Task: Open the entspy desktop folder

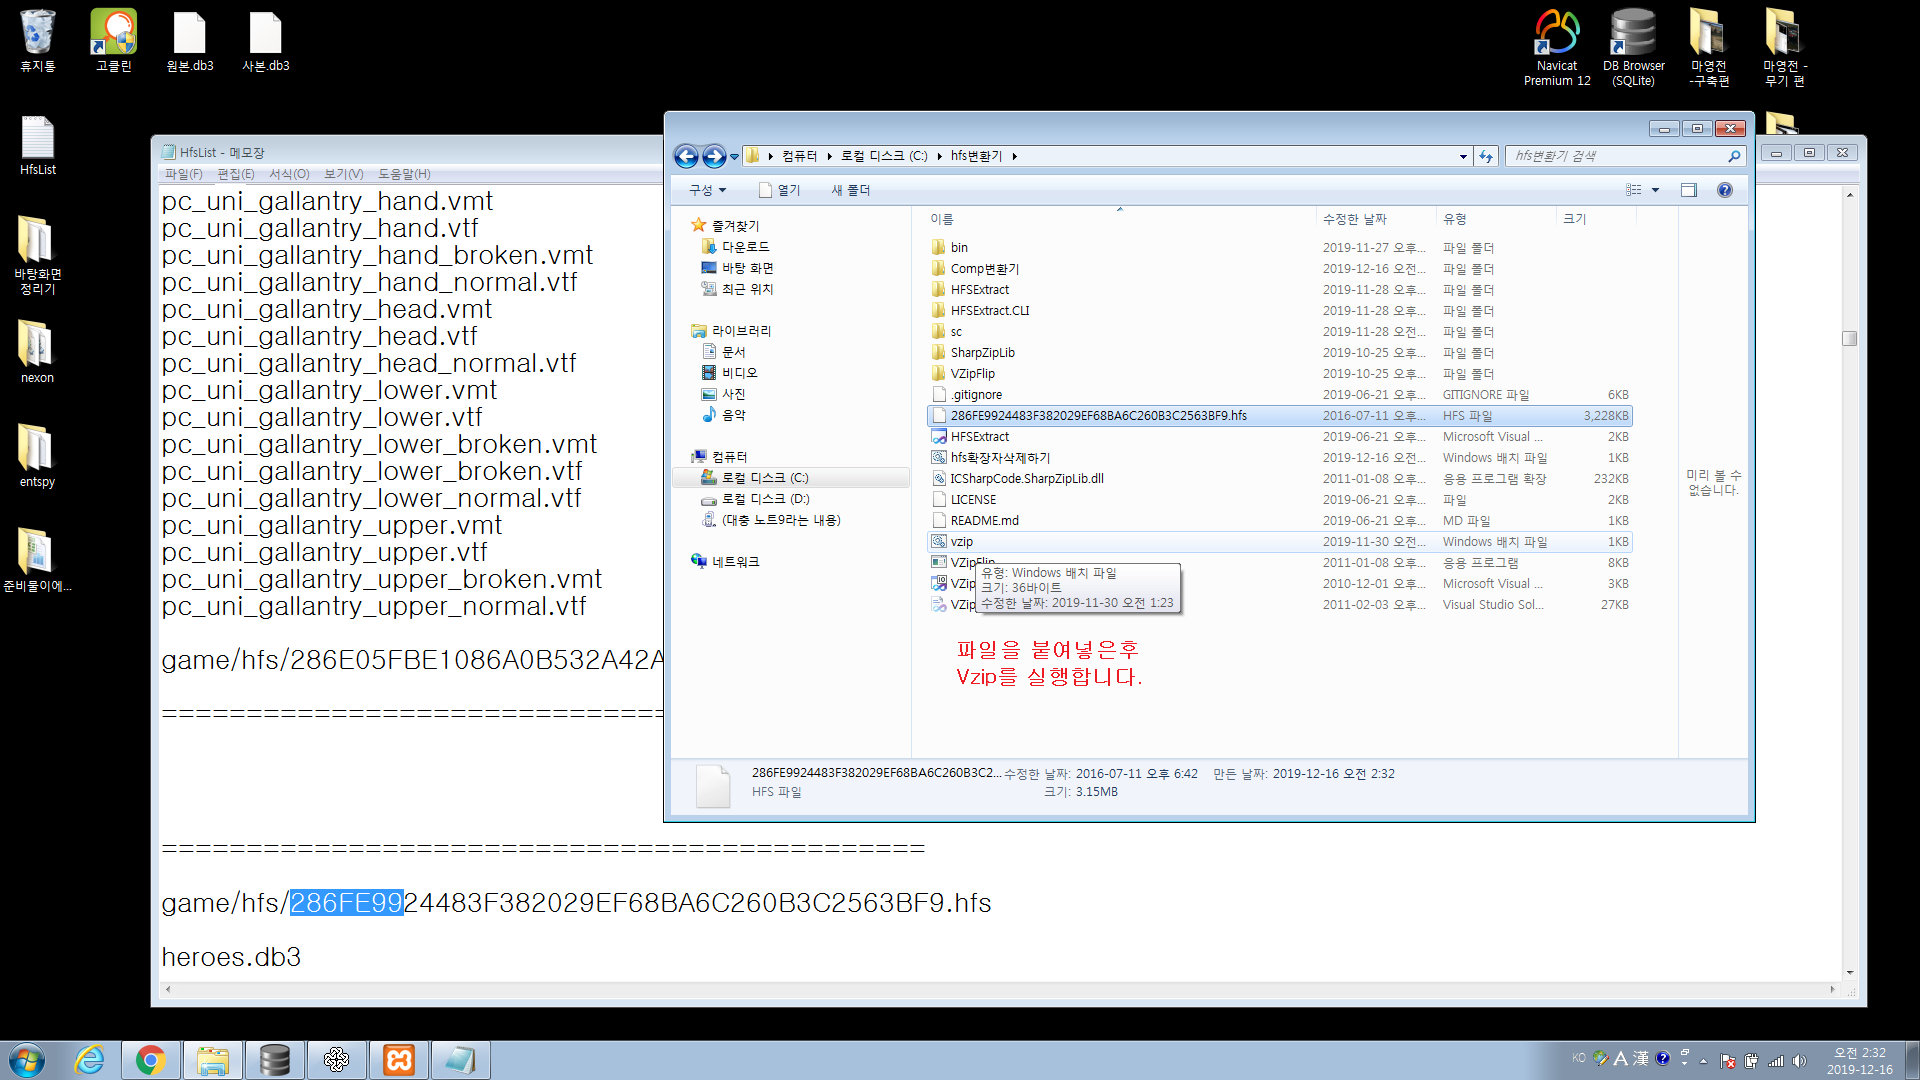Action: (x=38, y=456)
